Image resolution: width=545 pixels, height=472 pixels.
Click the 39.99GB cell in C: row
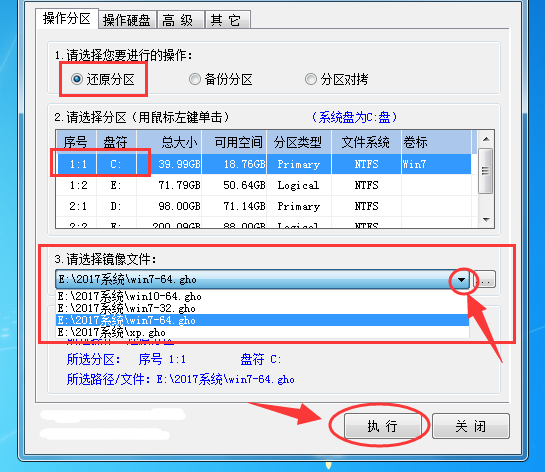(x=169, y=164)
